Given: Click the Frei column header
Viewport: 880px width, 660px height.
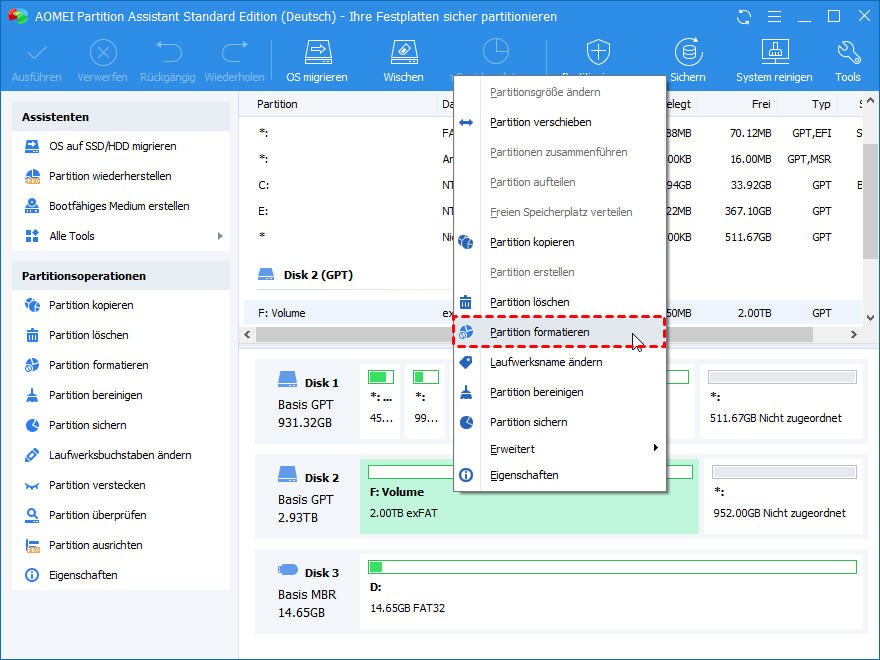Looking at the screenshot, I should click(761, 104).
